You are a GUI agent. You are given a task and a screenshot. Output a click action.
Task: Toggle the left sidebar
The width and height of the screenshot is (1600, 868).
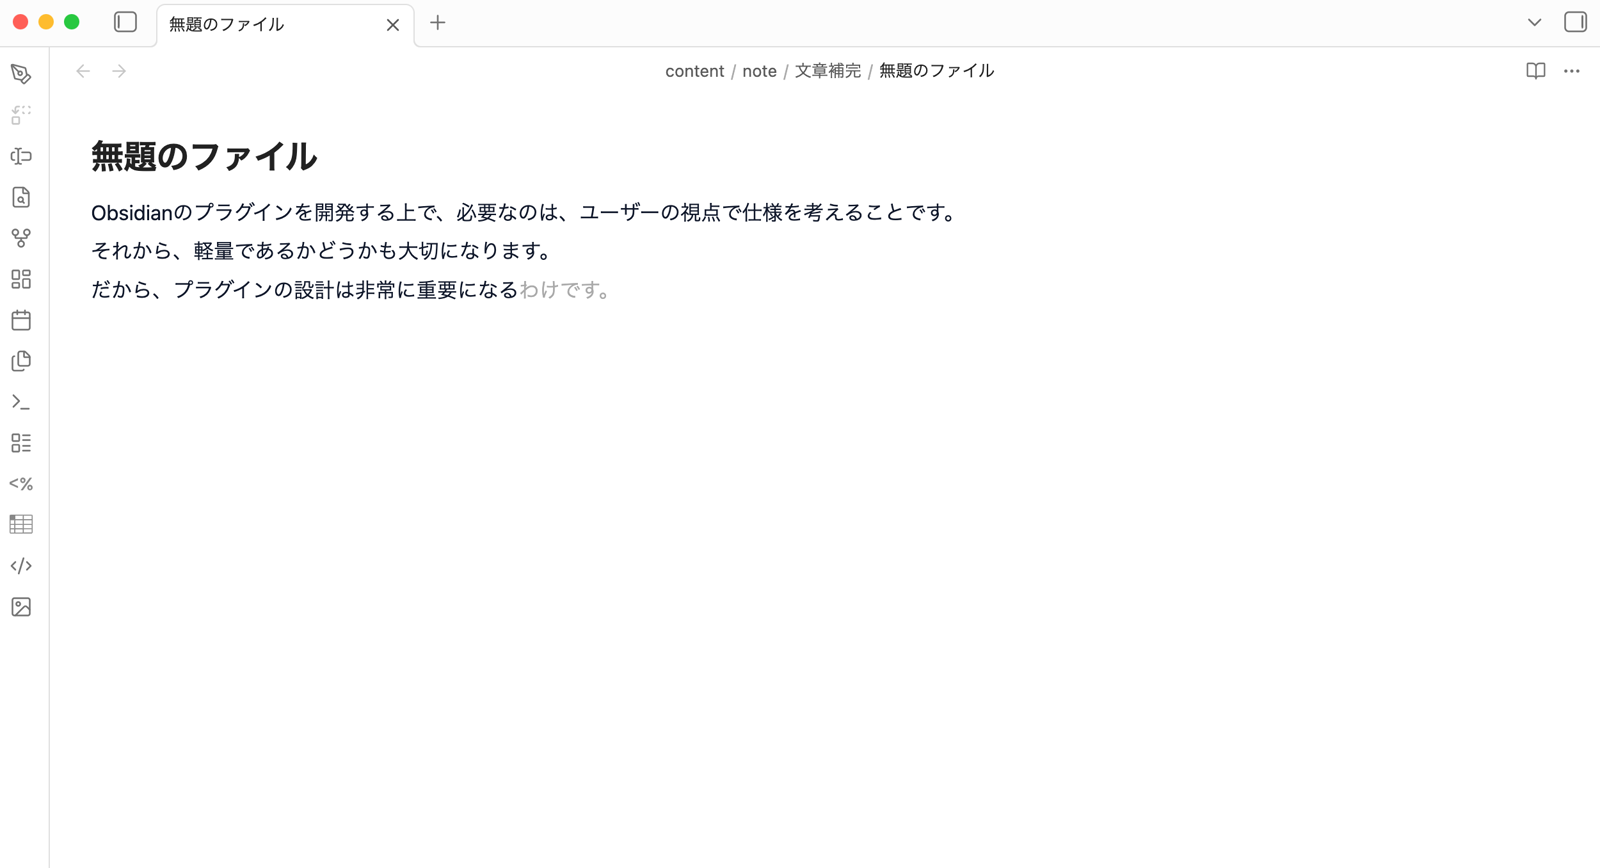[x=125, y=22]
